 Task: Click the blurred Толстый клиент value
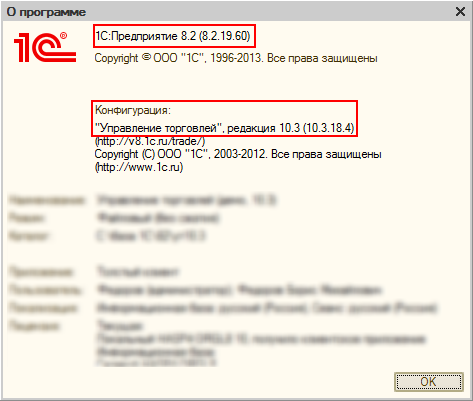(138, 272)
